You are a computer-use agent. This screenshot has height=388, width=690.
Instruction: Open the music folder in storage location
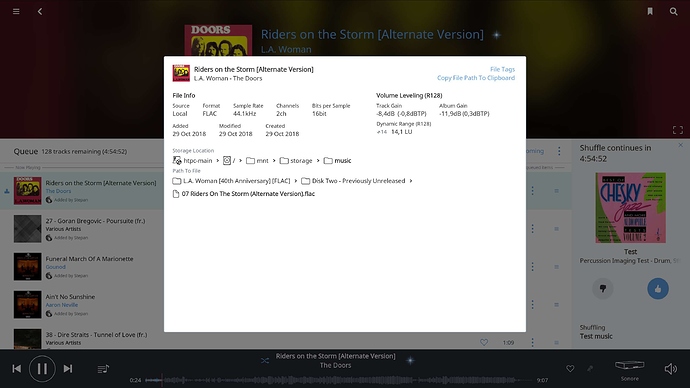click(x=338, y=161)
